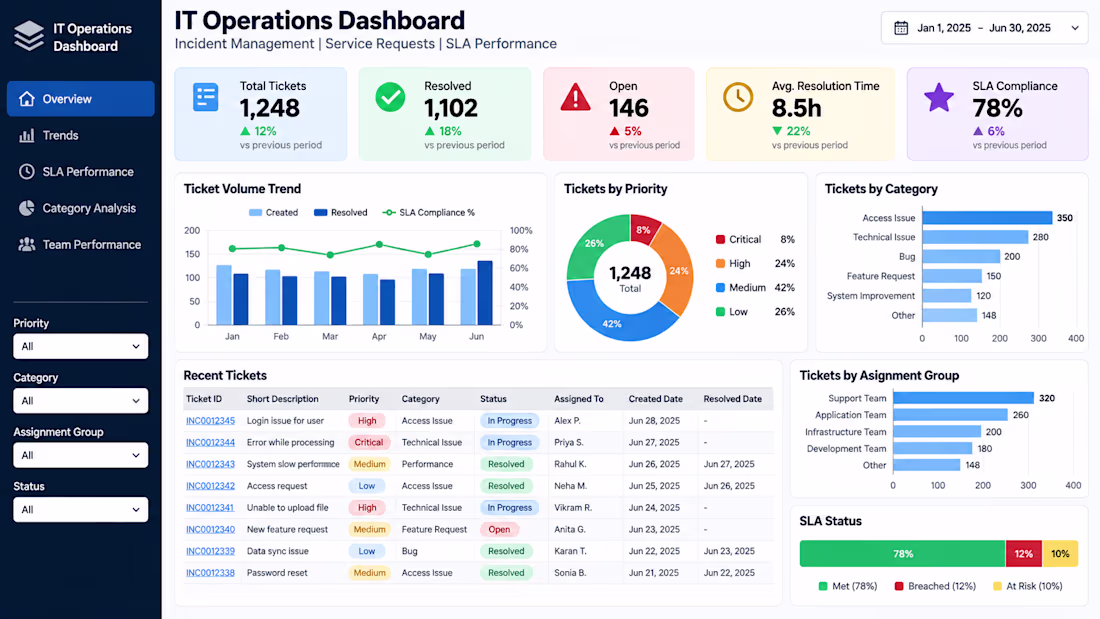This screenshot has width=1100, height=619.
Task: Toggle the Created series in chart legend
Action: pos(274,213)
